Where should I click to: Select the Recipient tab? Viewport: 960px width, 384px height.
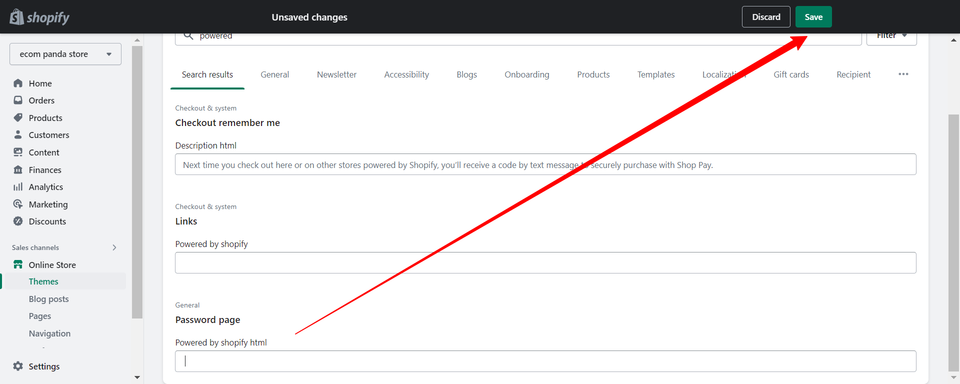[853, 75]
